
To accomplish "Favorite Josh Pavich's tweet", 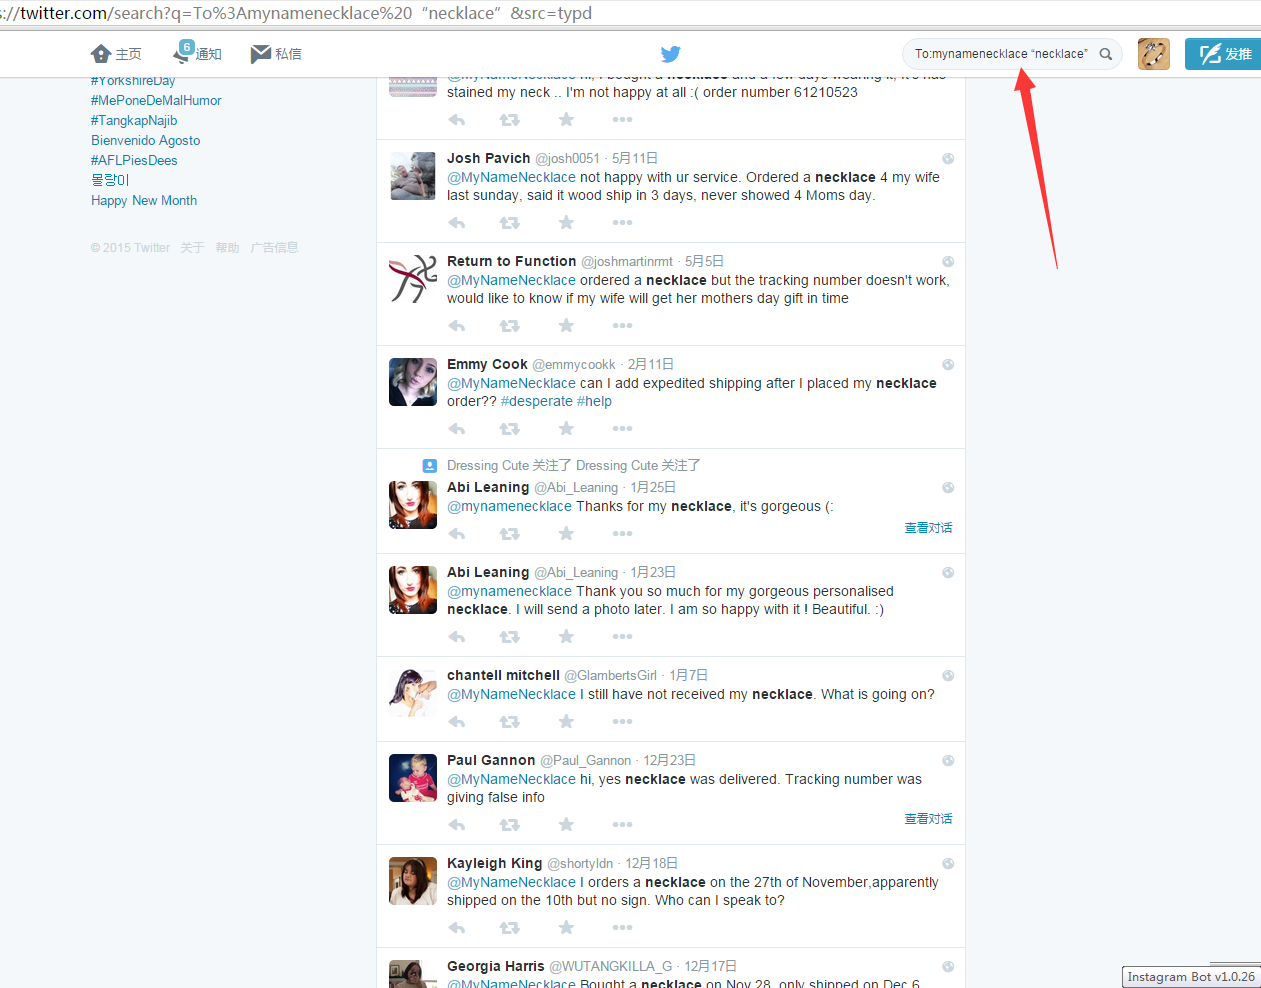I will coord(566,223).
